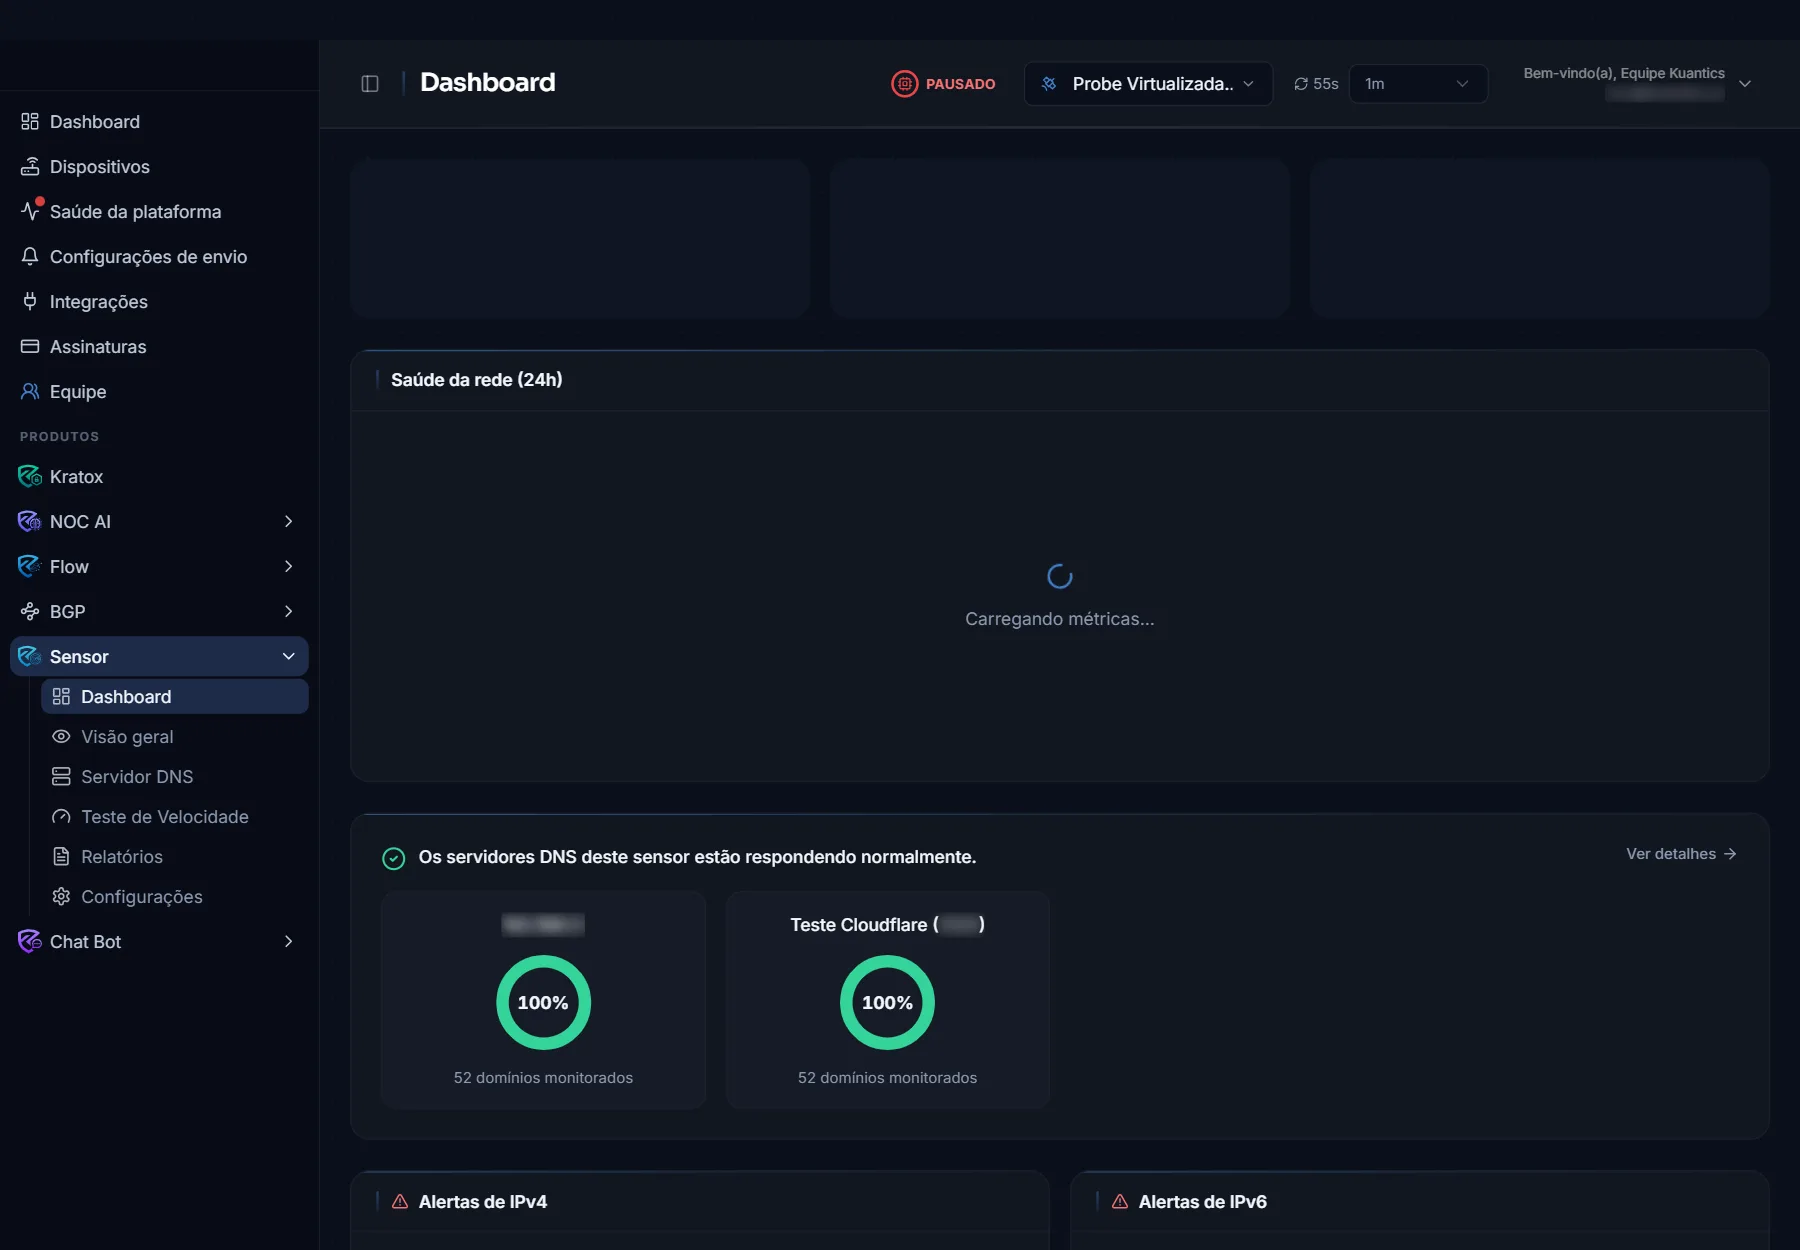Open Servidor DNS menu item
1800x1250 pixels.
click(x=175, y=777)
